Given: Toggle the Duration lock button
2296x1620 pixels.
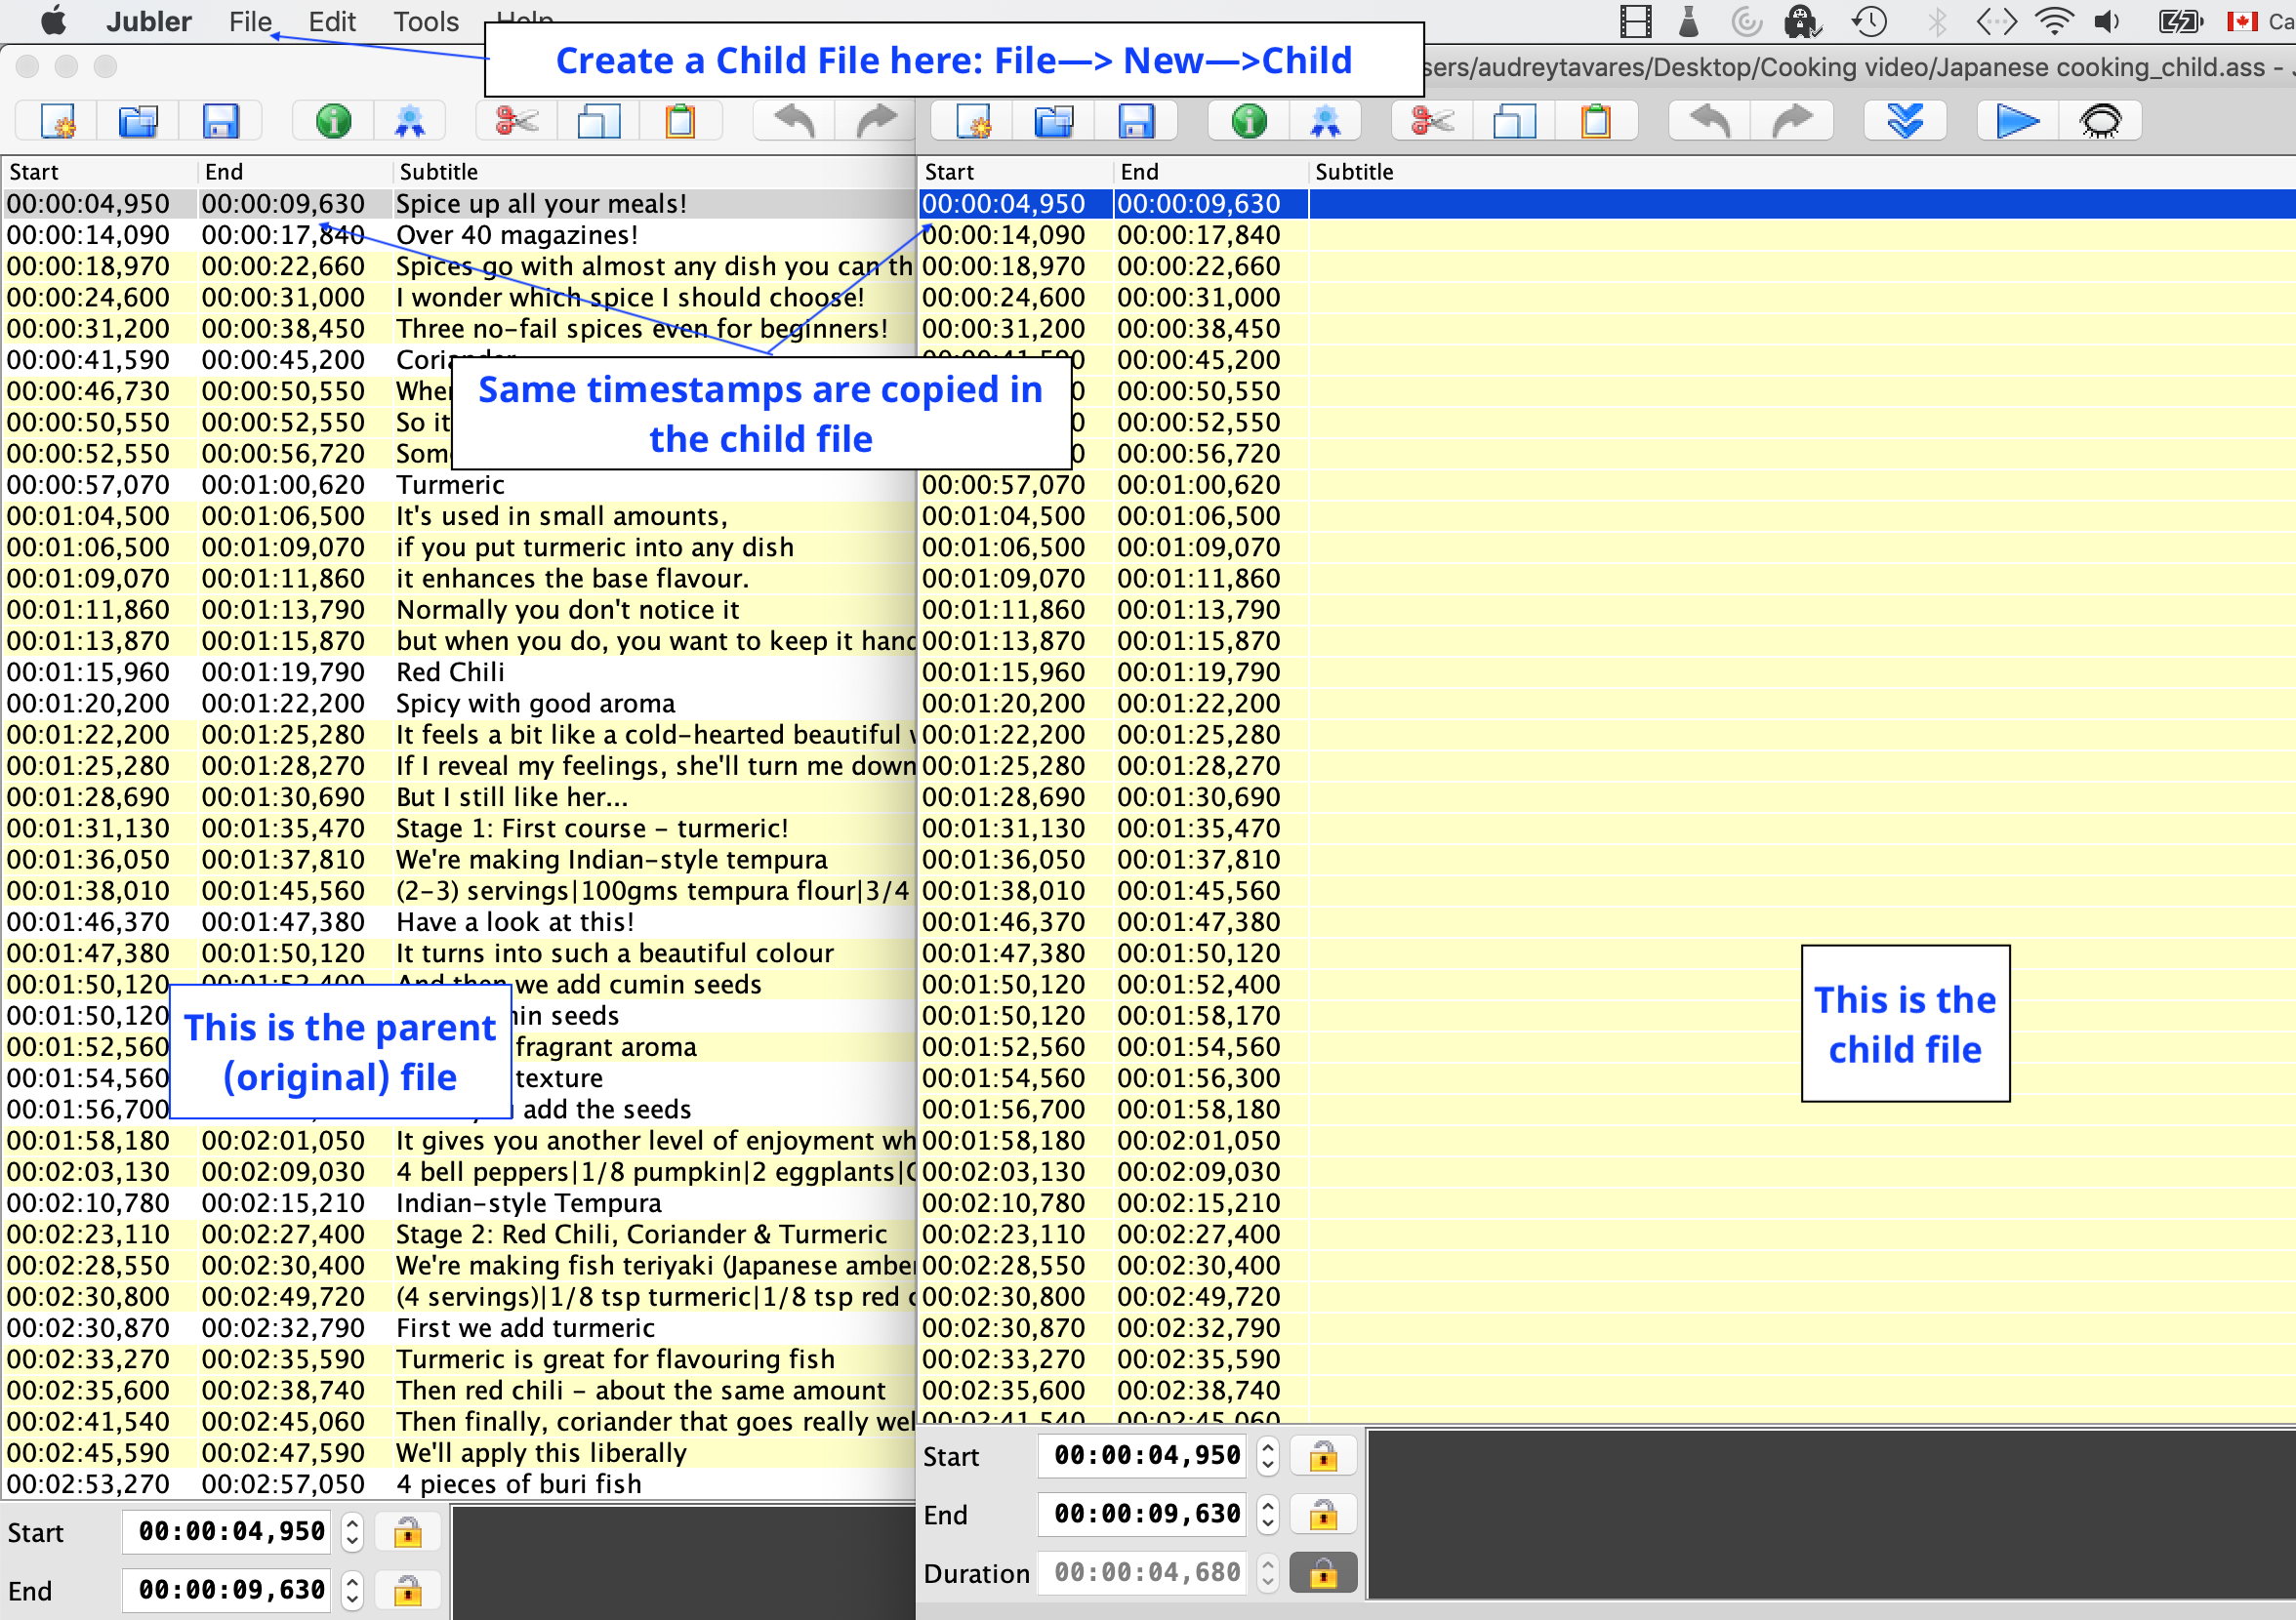Looking at the screenshot, I should (1323, 1573).
